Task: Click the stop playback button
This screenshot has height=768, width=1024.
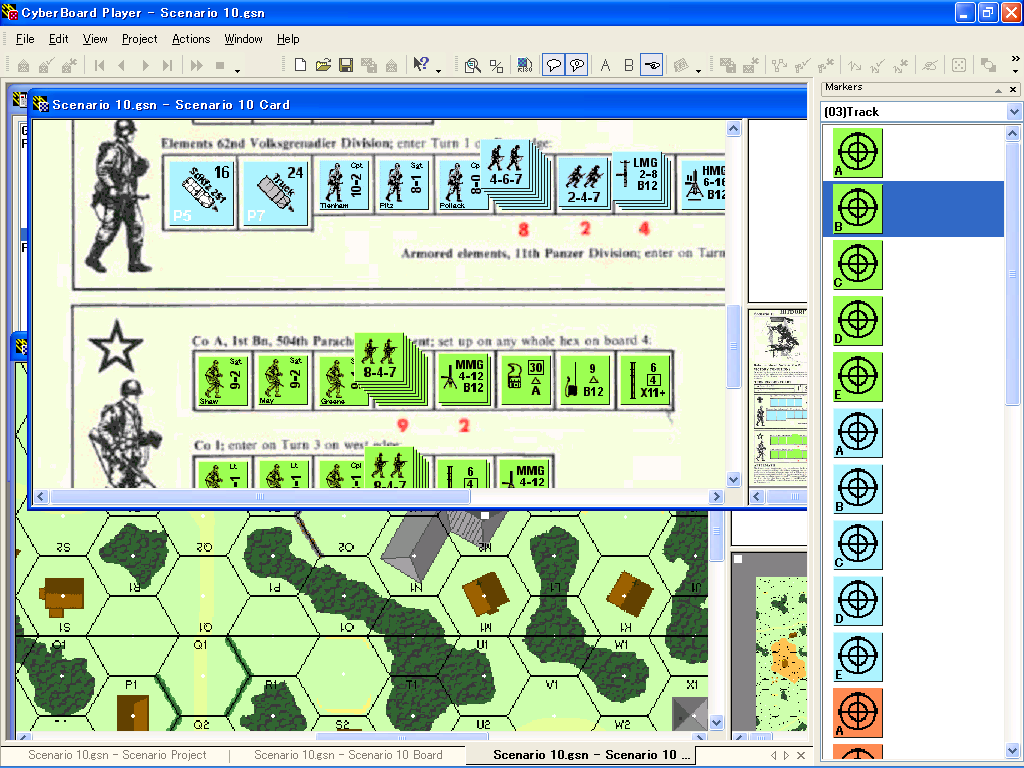Action: tap(220, 65)
